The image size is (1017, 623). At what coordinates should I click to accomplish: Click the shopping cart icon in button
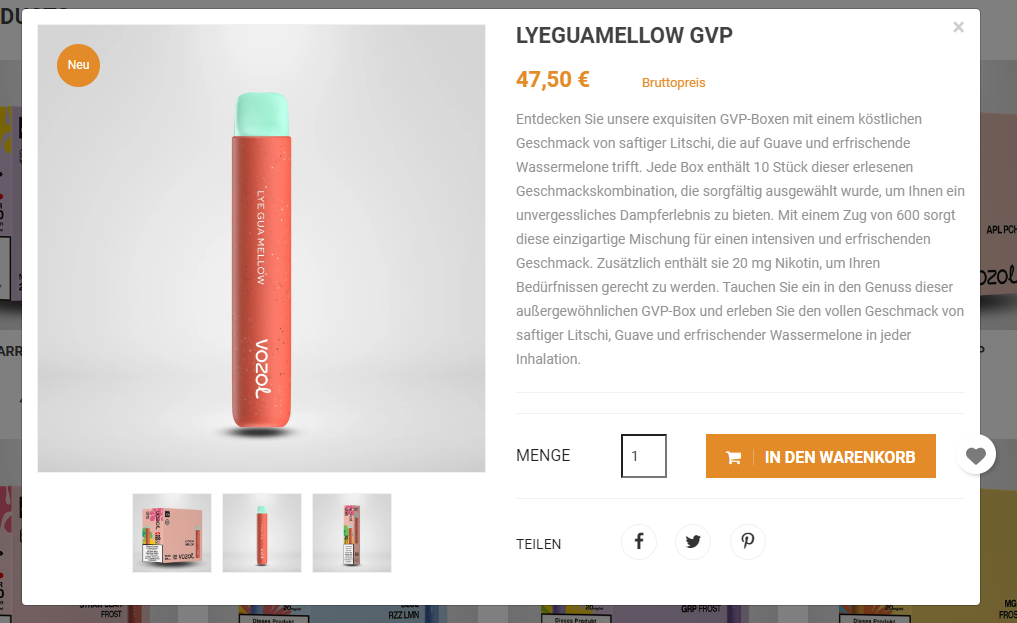click(734, 458)
